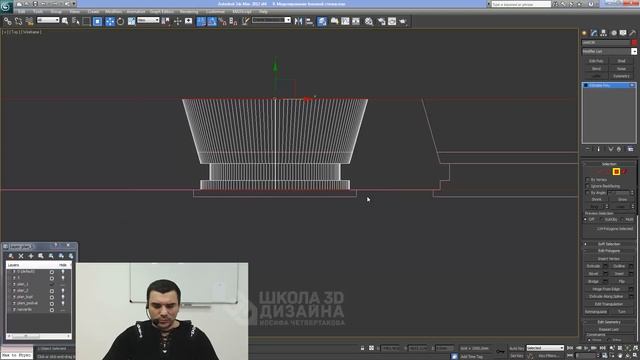The width and height of the screenshot is (640, 360).
Task: Click the Render Production teapot icon
Action: 403,21
